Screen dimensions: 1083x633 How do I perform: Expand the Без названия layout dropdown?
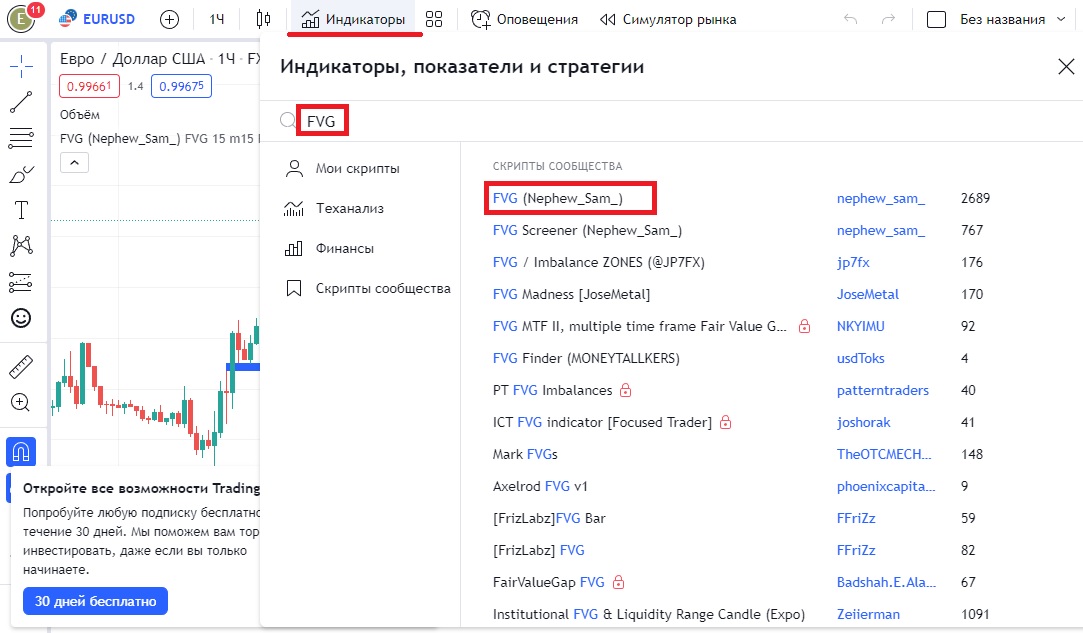(1013, 19)
